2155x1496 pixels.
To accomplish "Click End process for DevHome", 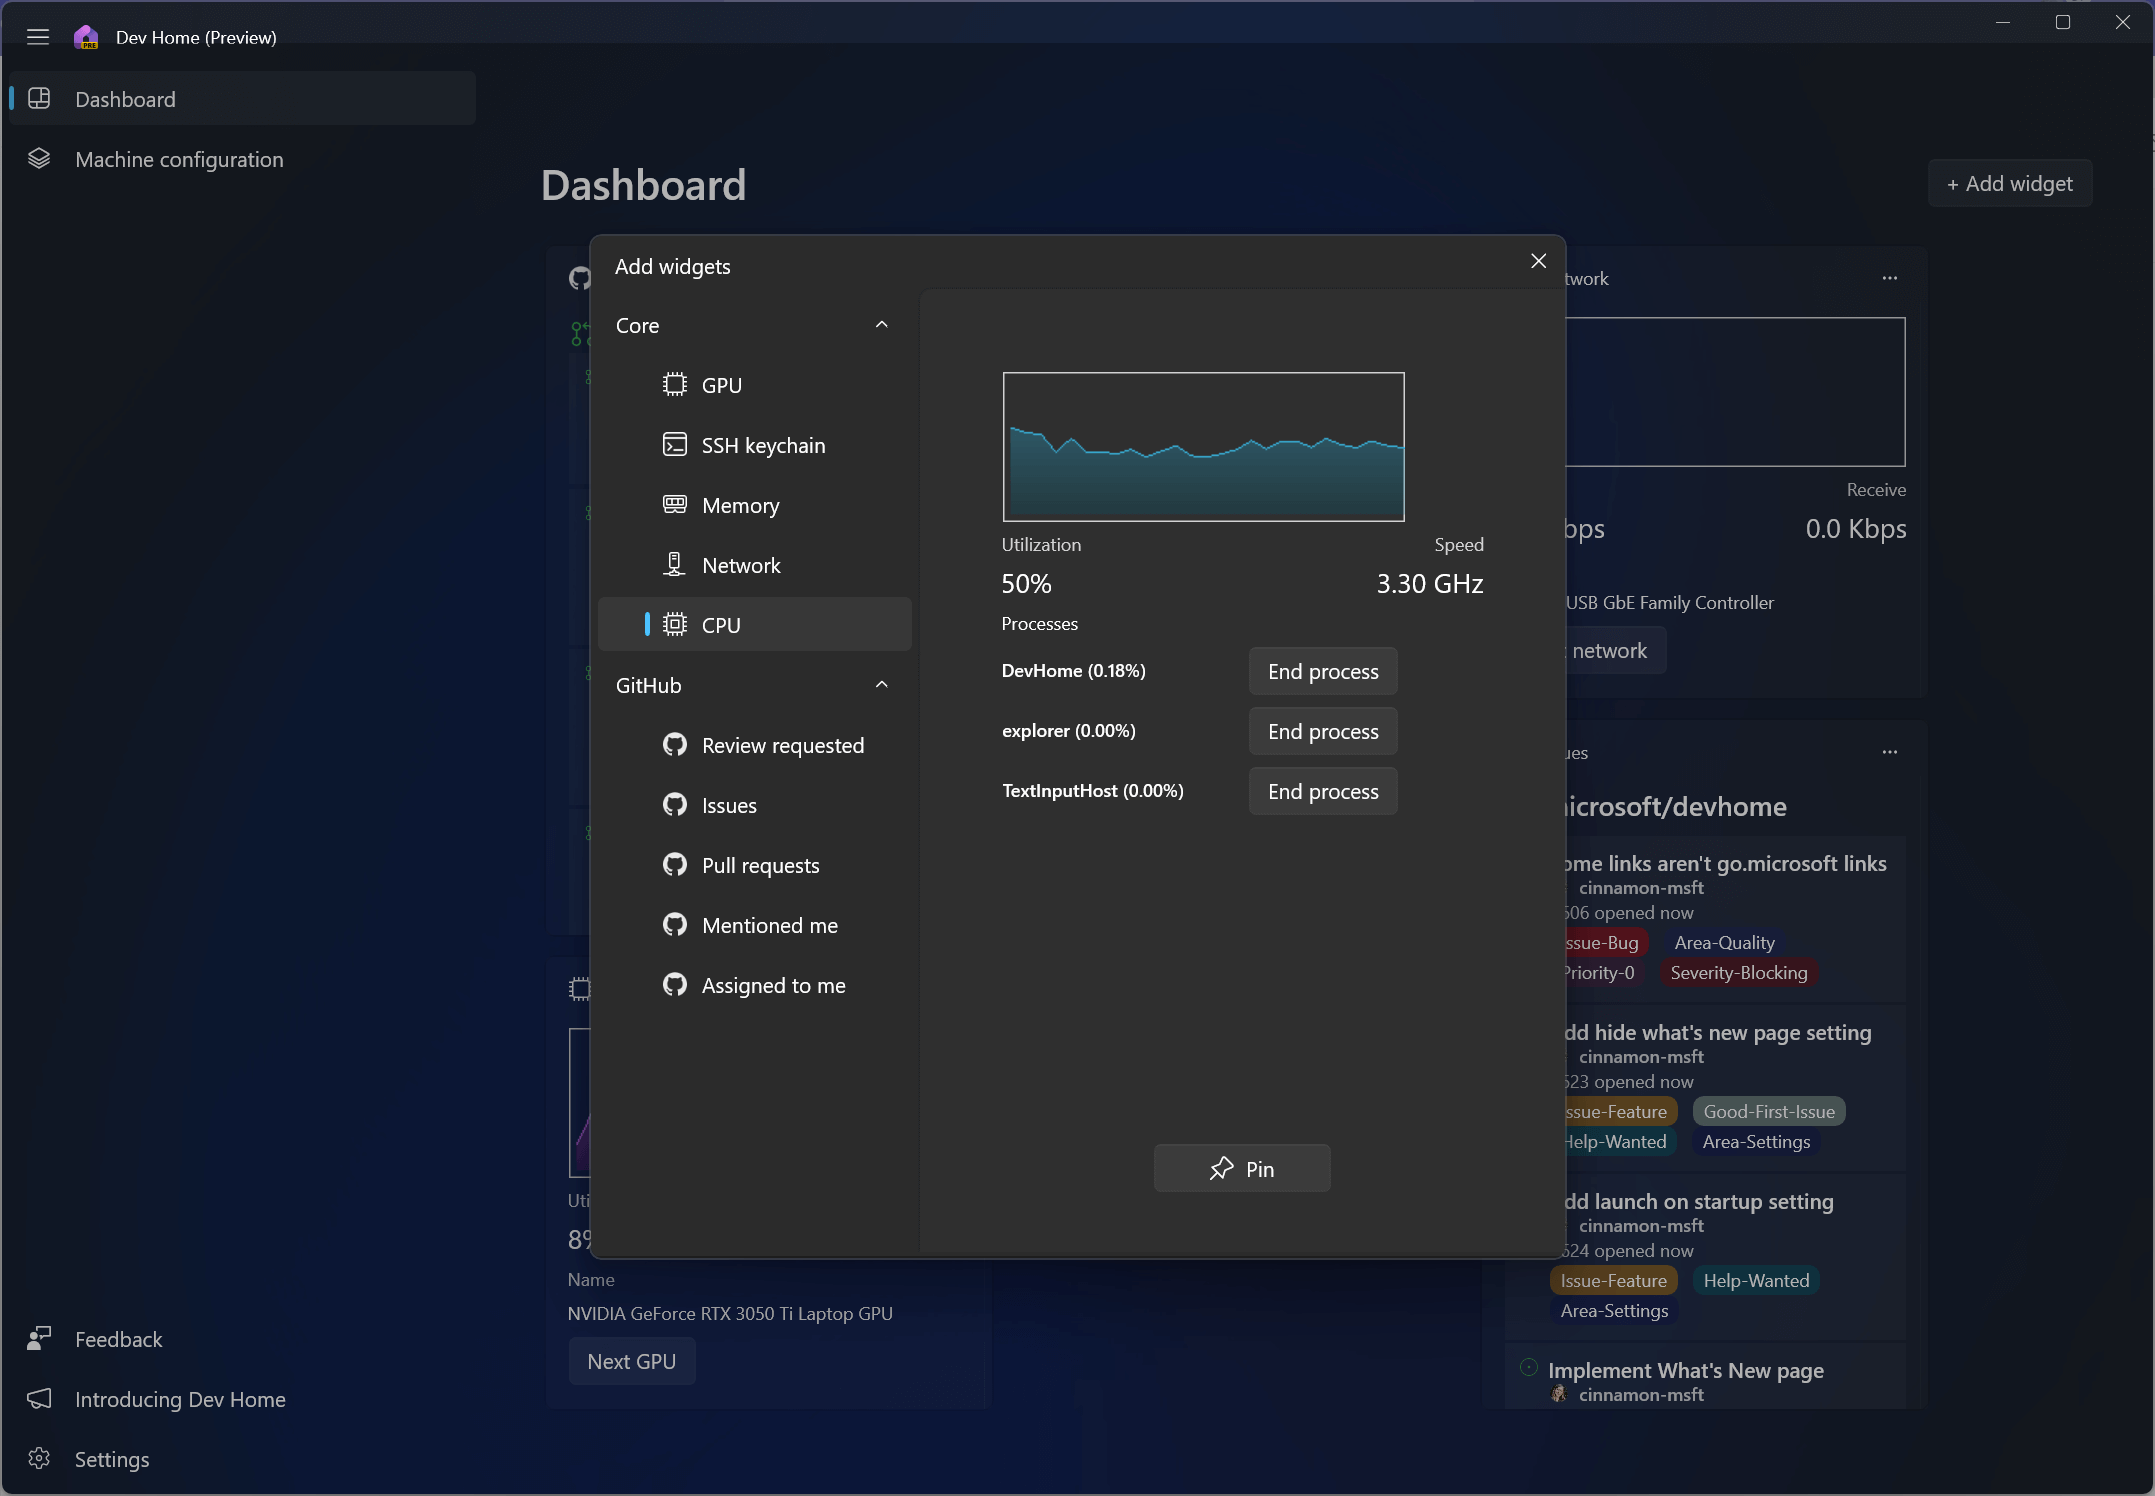I will pos(1323,671).
